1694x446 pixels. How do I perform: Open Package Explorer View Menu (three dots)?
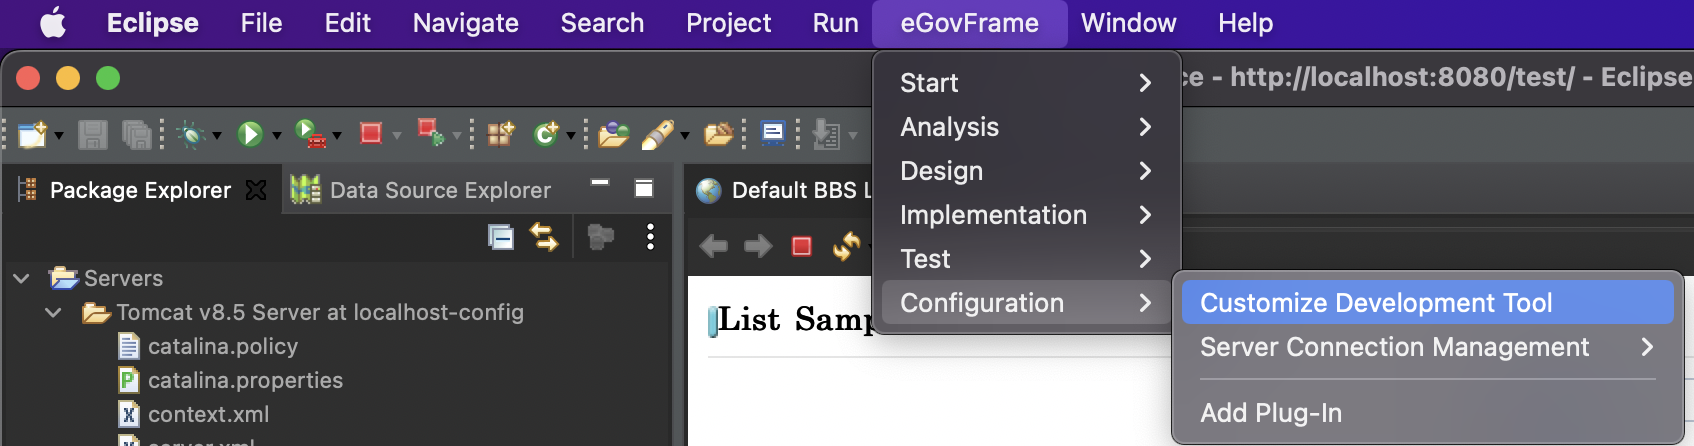coord(650,237)
